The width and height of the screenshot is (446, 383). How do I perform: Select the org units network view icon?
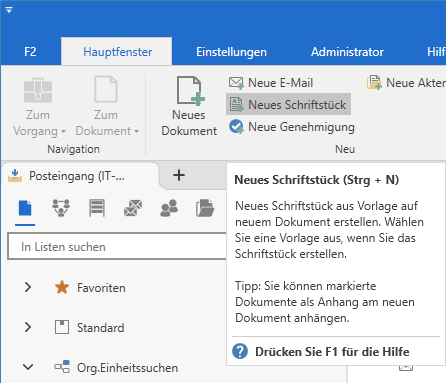61,208
